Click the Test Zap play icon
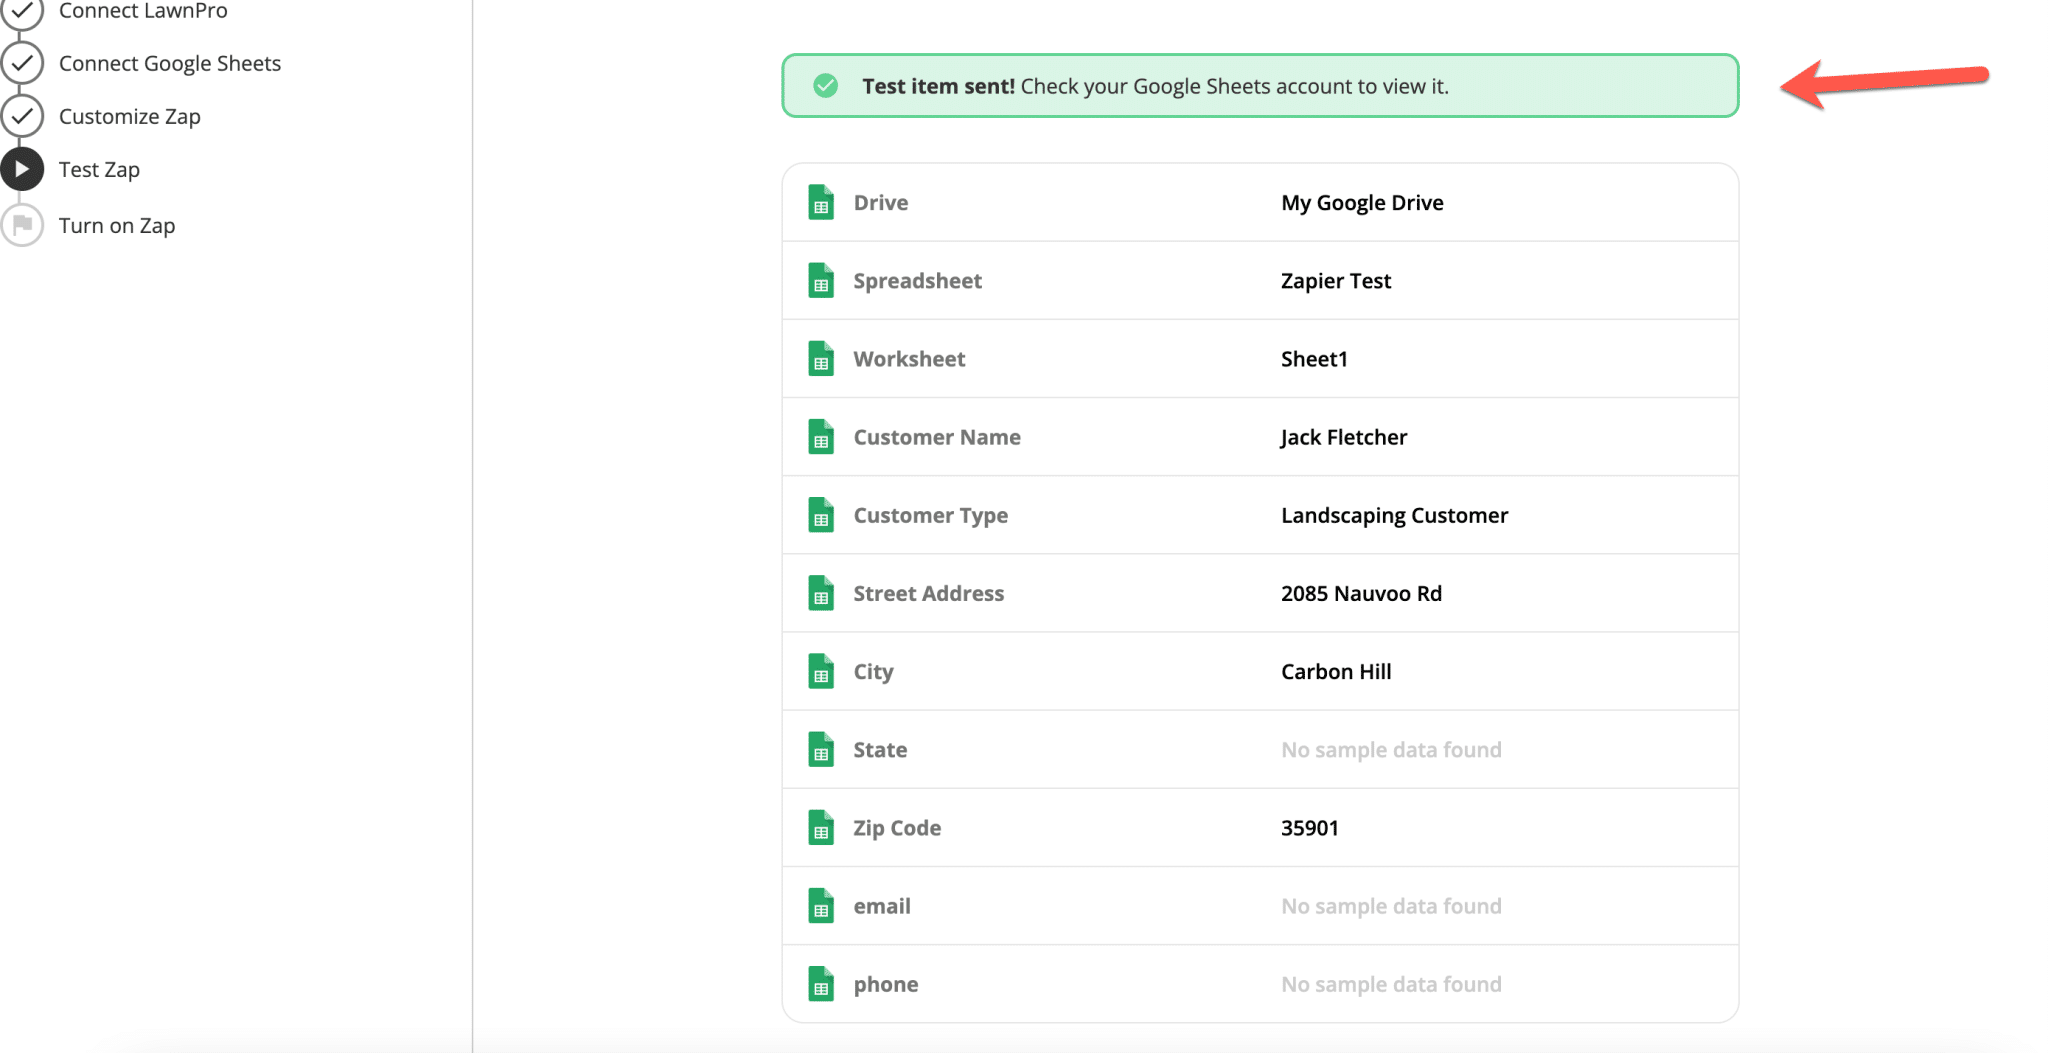This screenshot has width=2048, height=1053. pos(23,169)
